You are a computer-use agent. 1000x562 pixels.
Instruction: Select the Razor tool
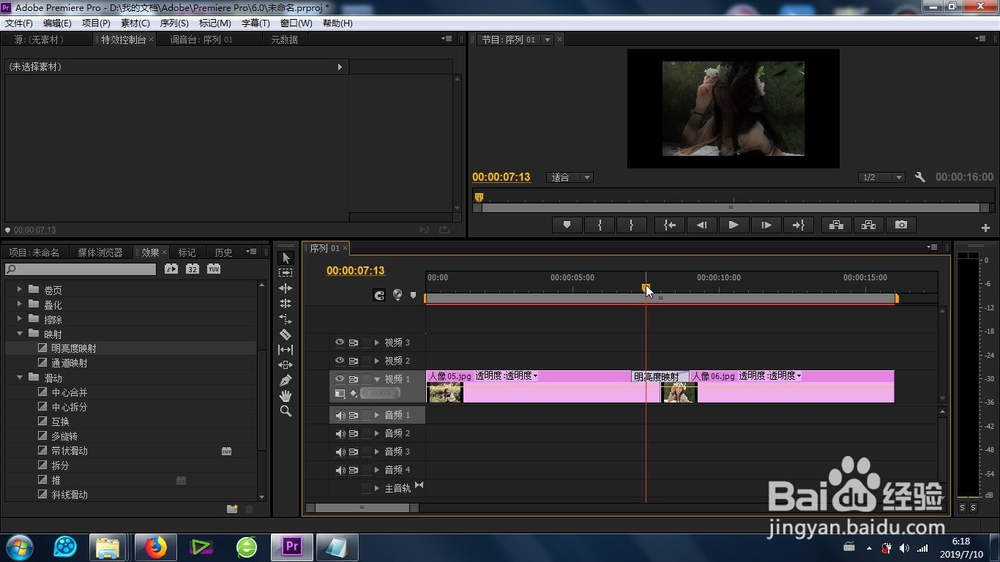pos(286,334)
